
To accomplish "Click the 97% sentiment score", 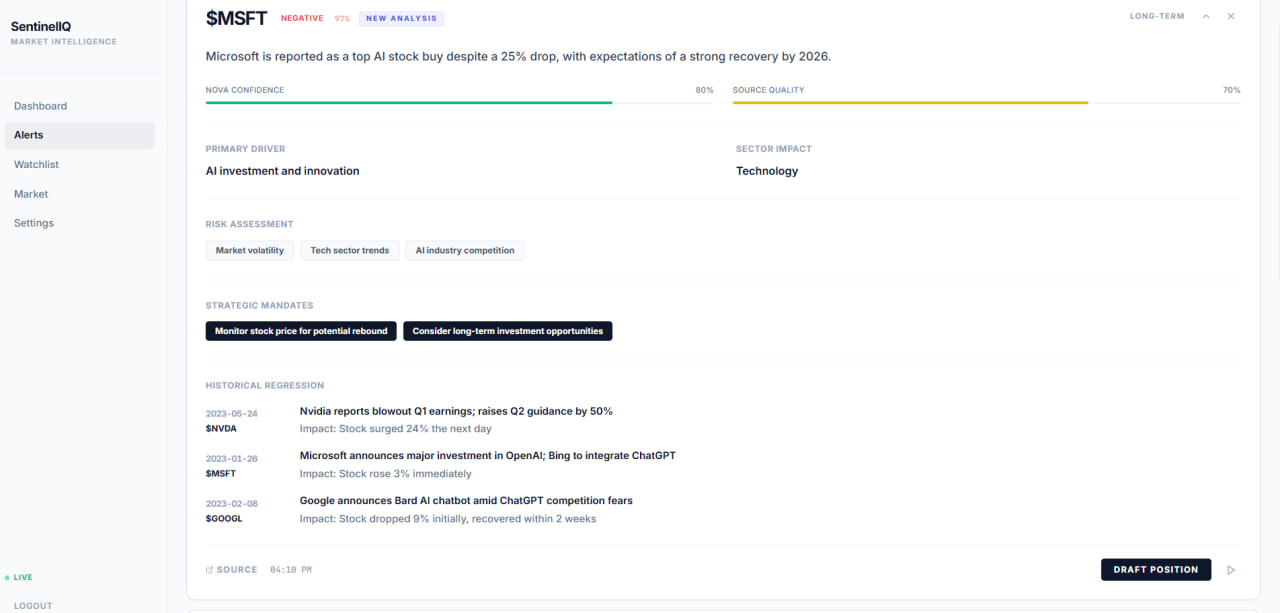I will click(342, 18).
